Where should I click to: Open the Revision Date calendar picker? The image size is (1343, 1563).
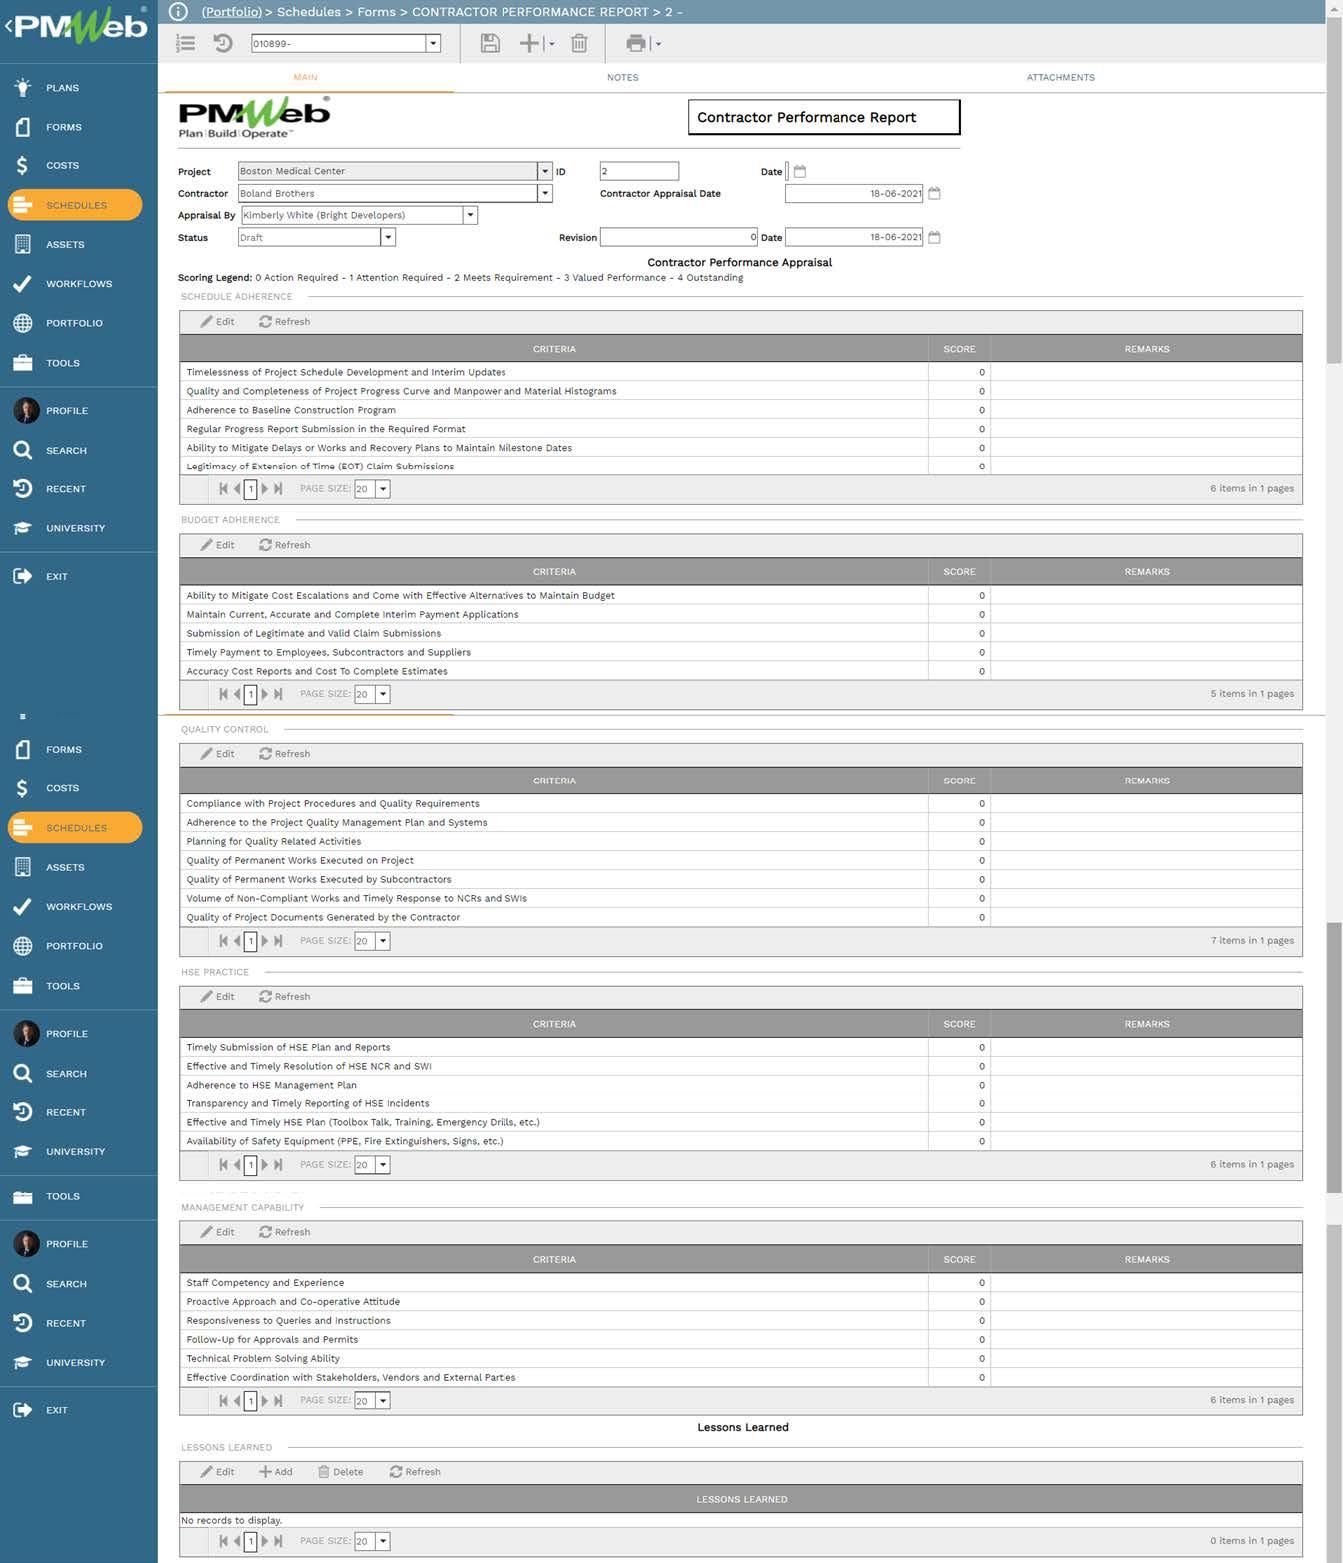coord(935,237)
